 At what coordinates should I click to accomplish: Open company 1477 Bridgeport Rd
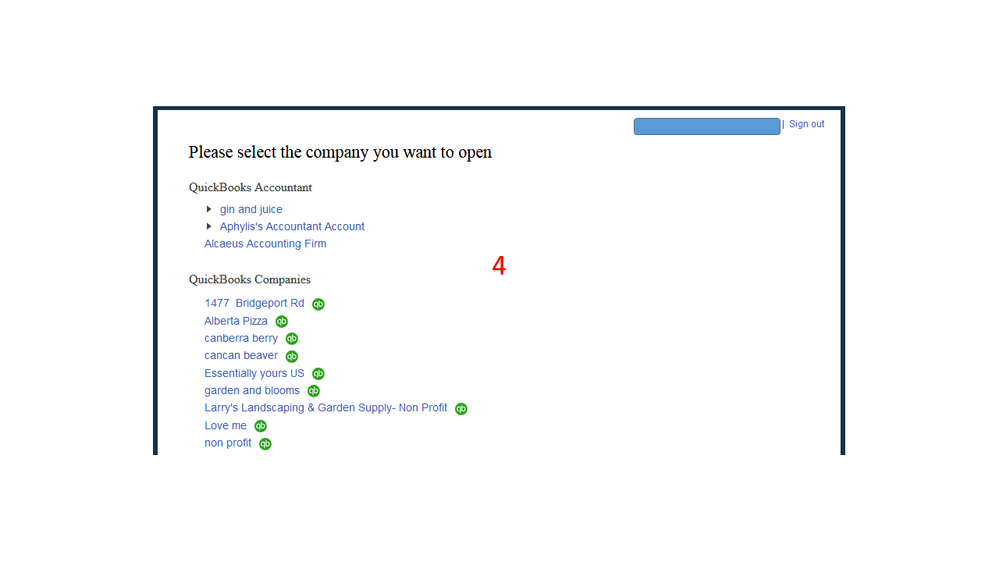(254, 303)
